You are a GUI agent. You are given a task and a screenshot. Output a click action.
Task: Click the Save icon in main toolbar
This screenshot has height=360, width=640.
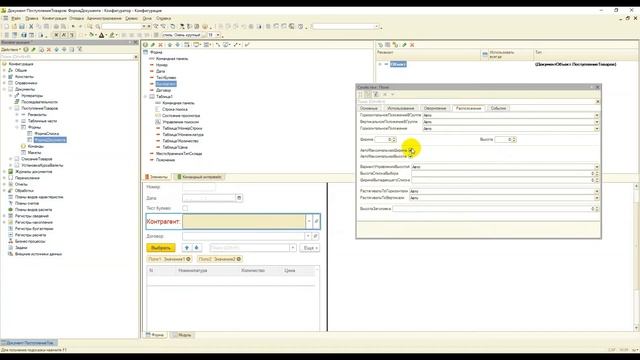[x=22, y=27]
